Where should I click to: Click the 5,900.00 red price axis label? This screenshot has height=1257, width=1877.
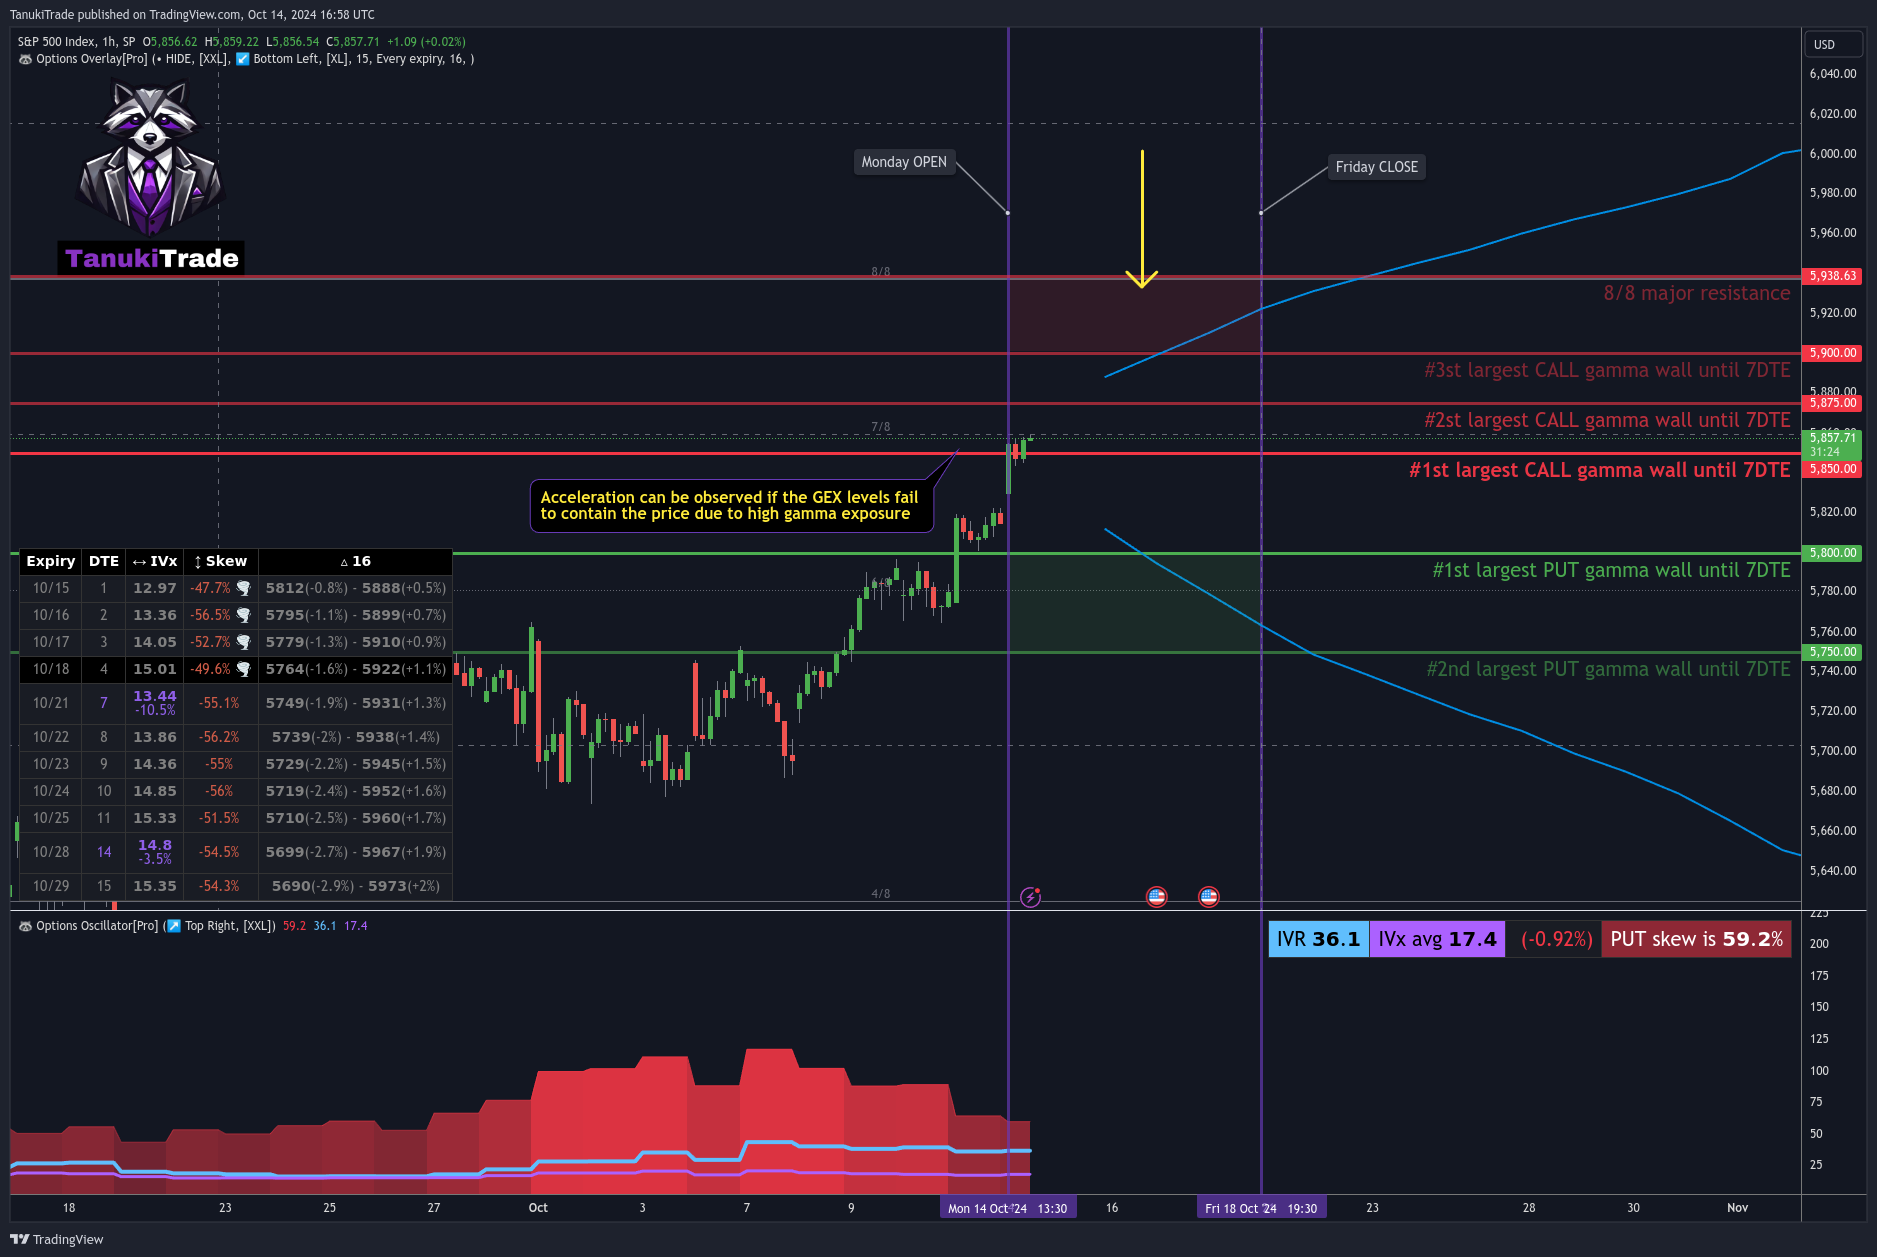[1832, 353]
